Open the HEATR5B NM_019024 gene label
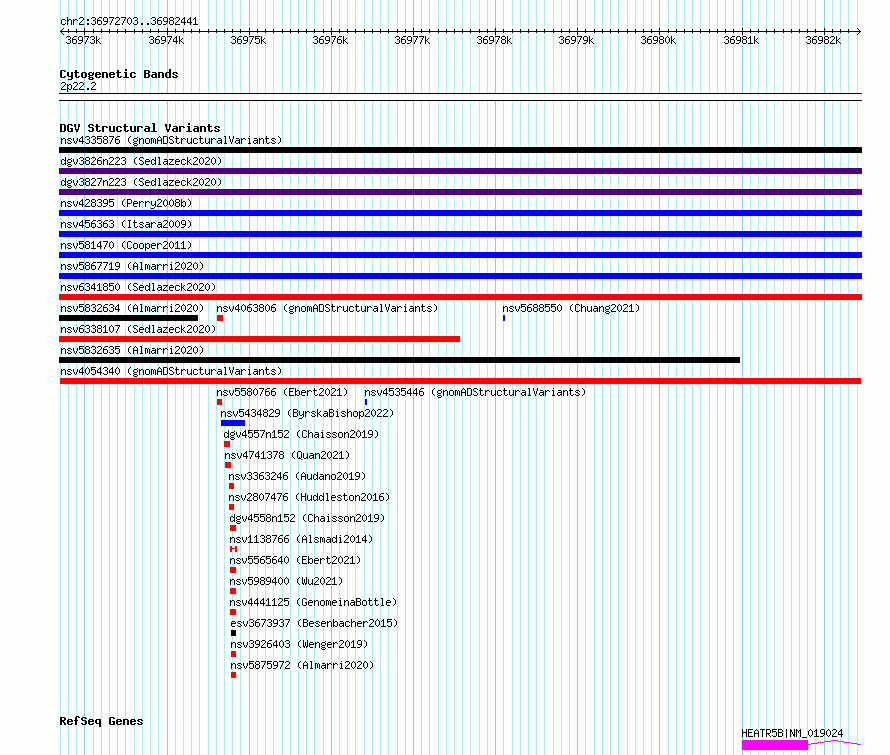890x755 pixels. 792,733
